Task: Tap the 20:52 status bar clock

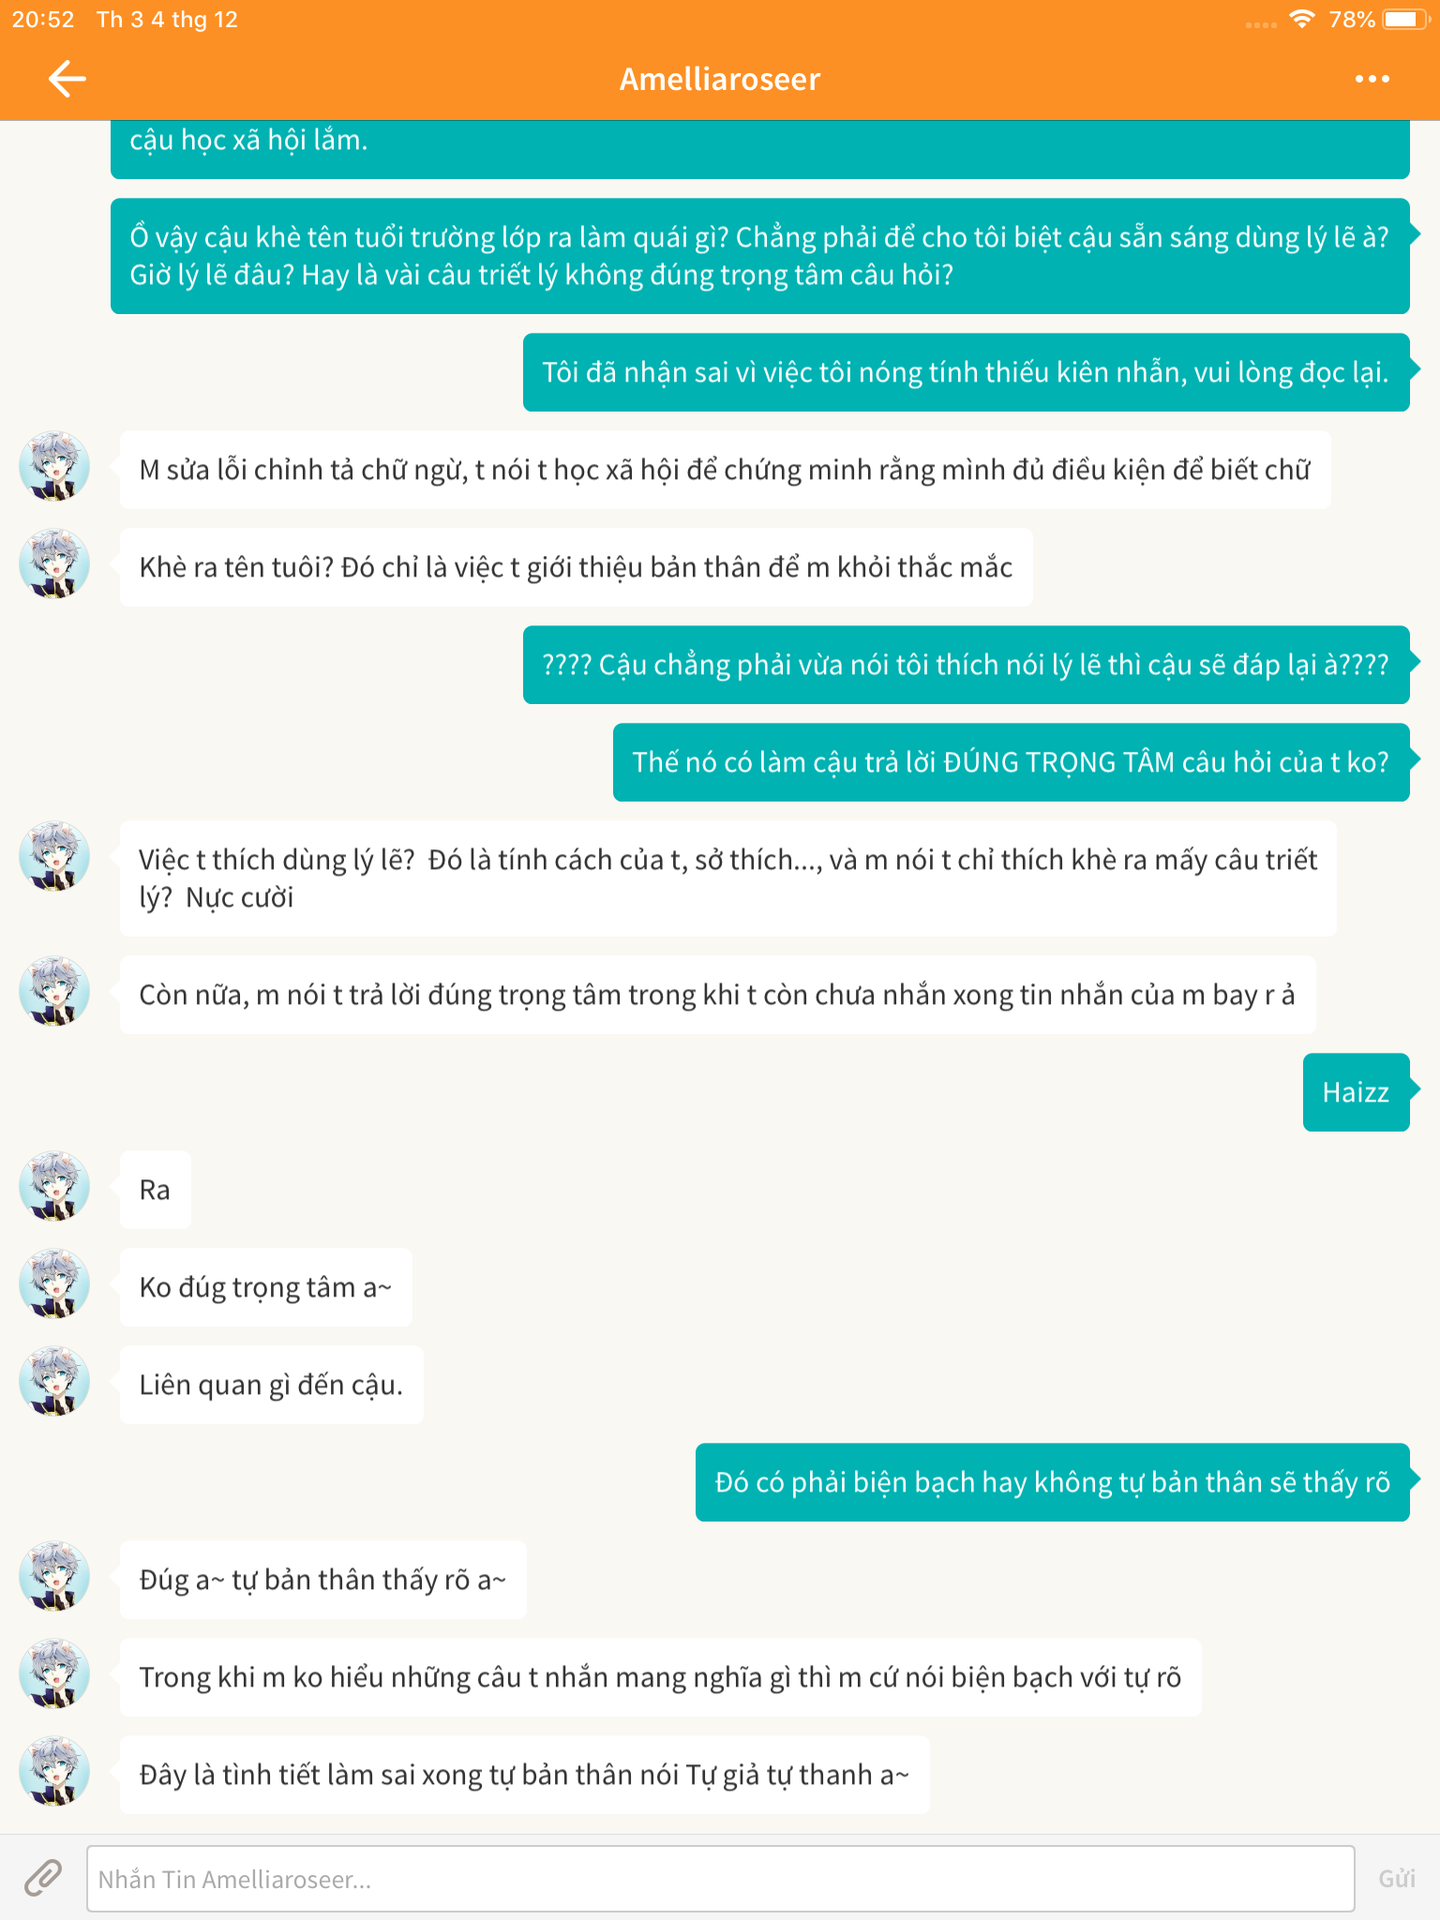Action: tap(43, 19)
